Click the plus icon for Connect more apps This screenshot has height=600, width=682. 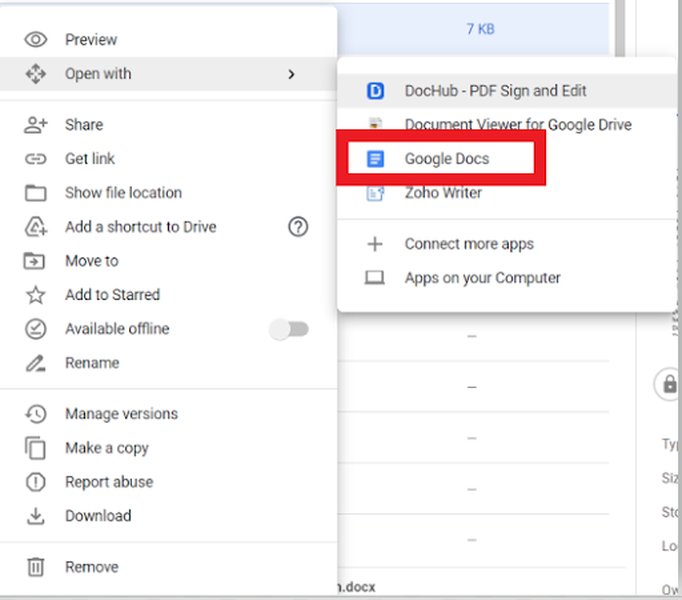pos(375,244)
